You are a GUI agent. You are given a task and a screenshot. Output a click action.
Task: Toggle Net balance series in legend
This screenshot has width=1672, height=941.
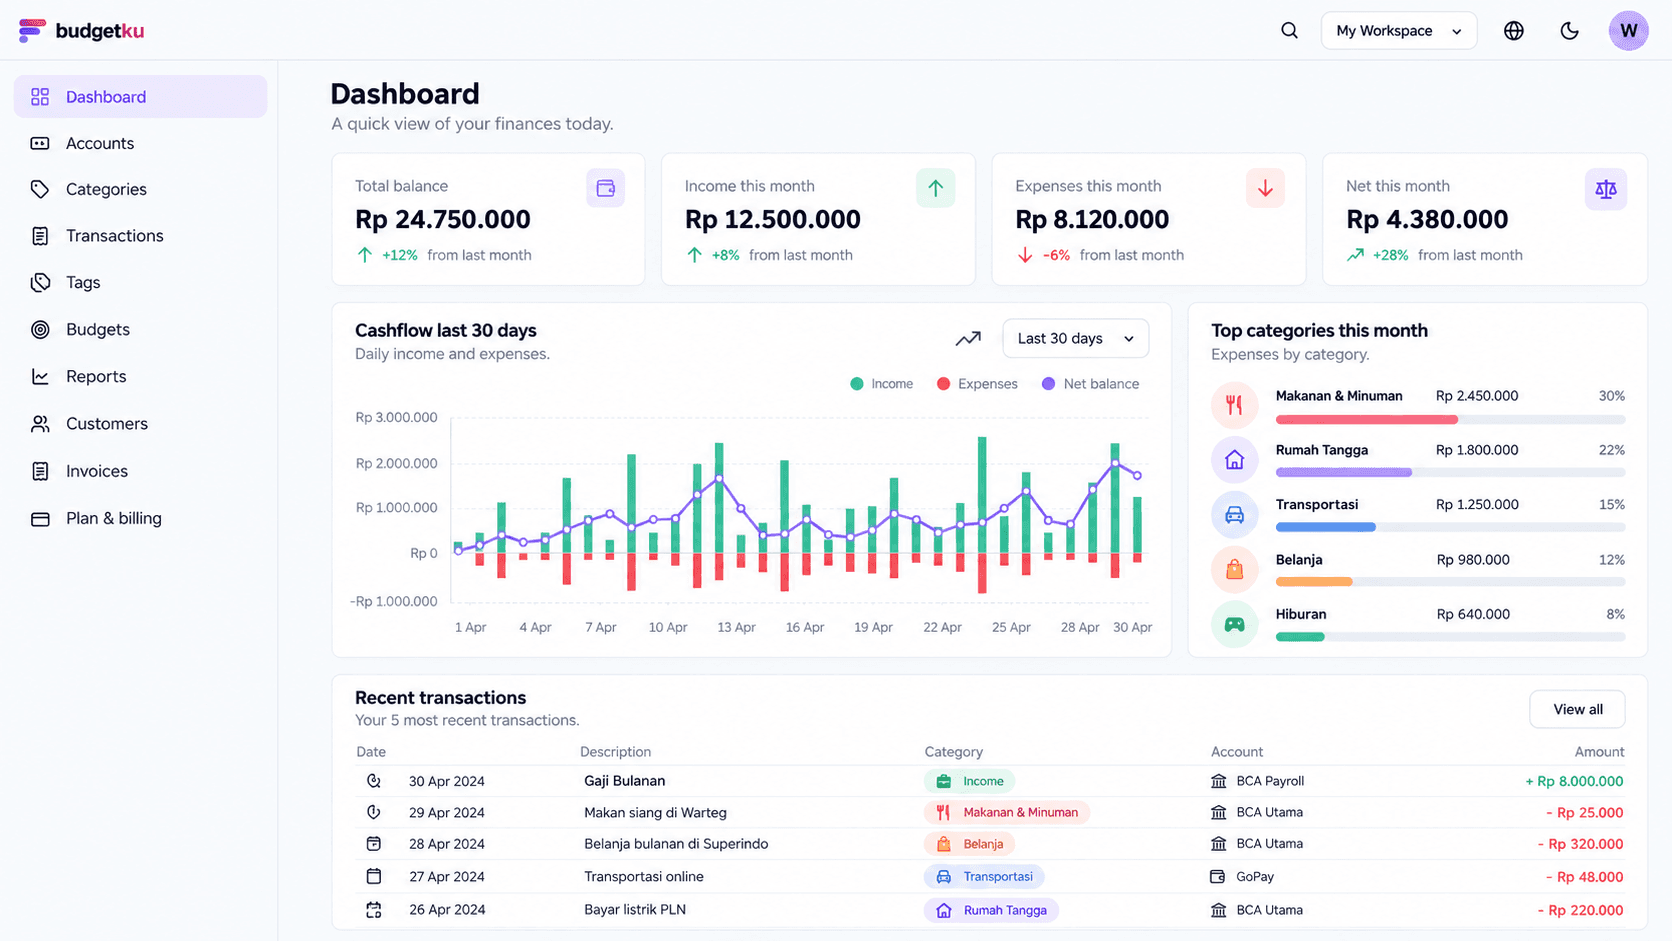(1090, 384)
